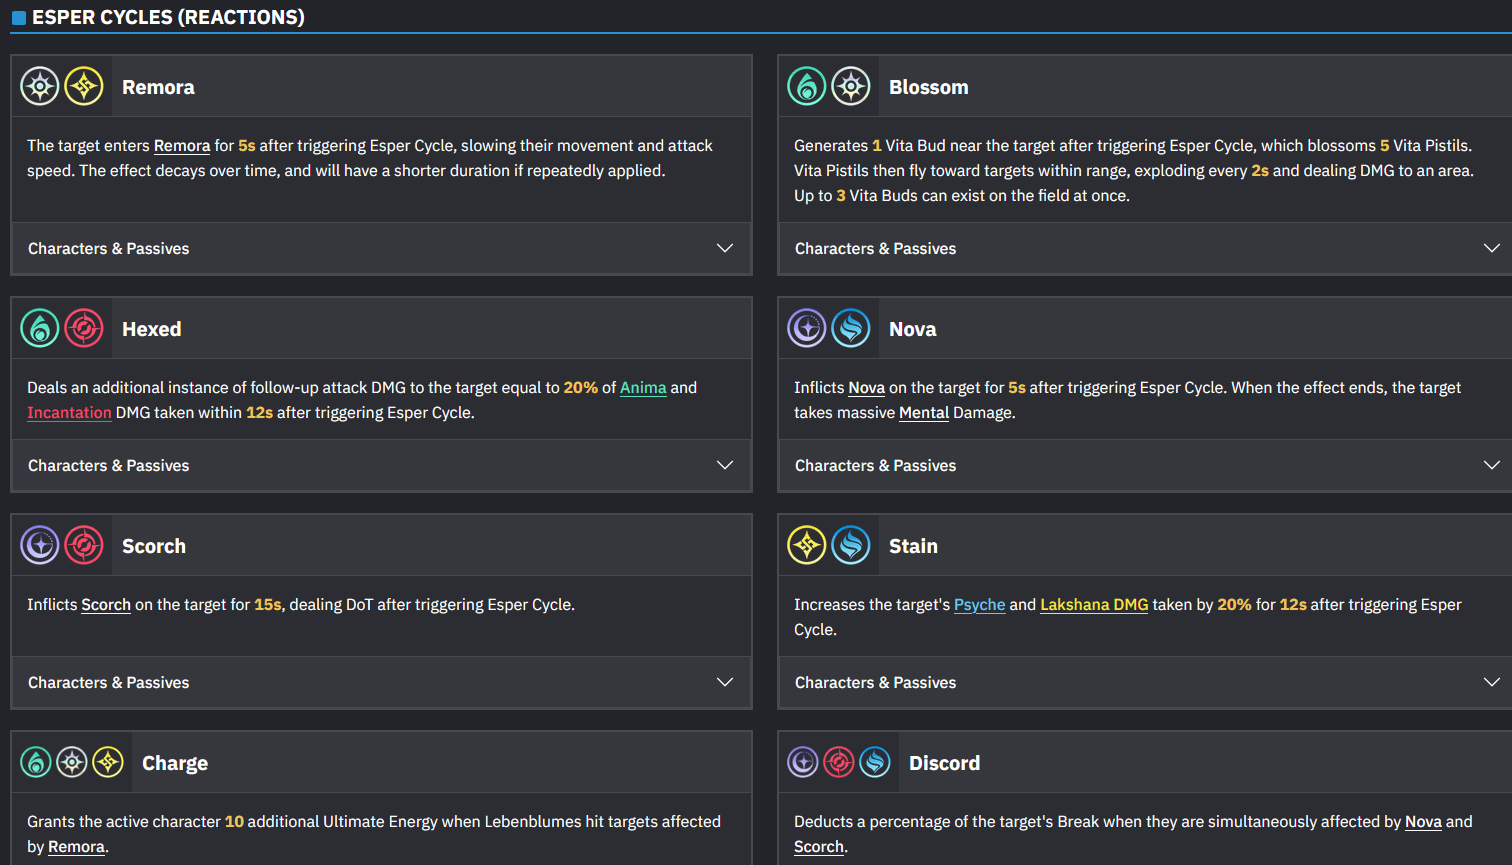Click the Psyche link in Stain description
Image resolution: width=1512 pixels, height=865 pixels.
pyautogui.click(x=980, y=605)
